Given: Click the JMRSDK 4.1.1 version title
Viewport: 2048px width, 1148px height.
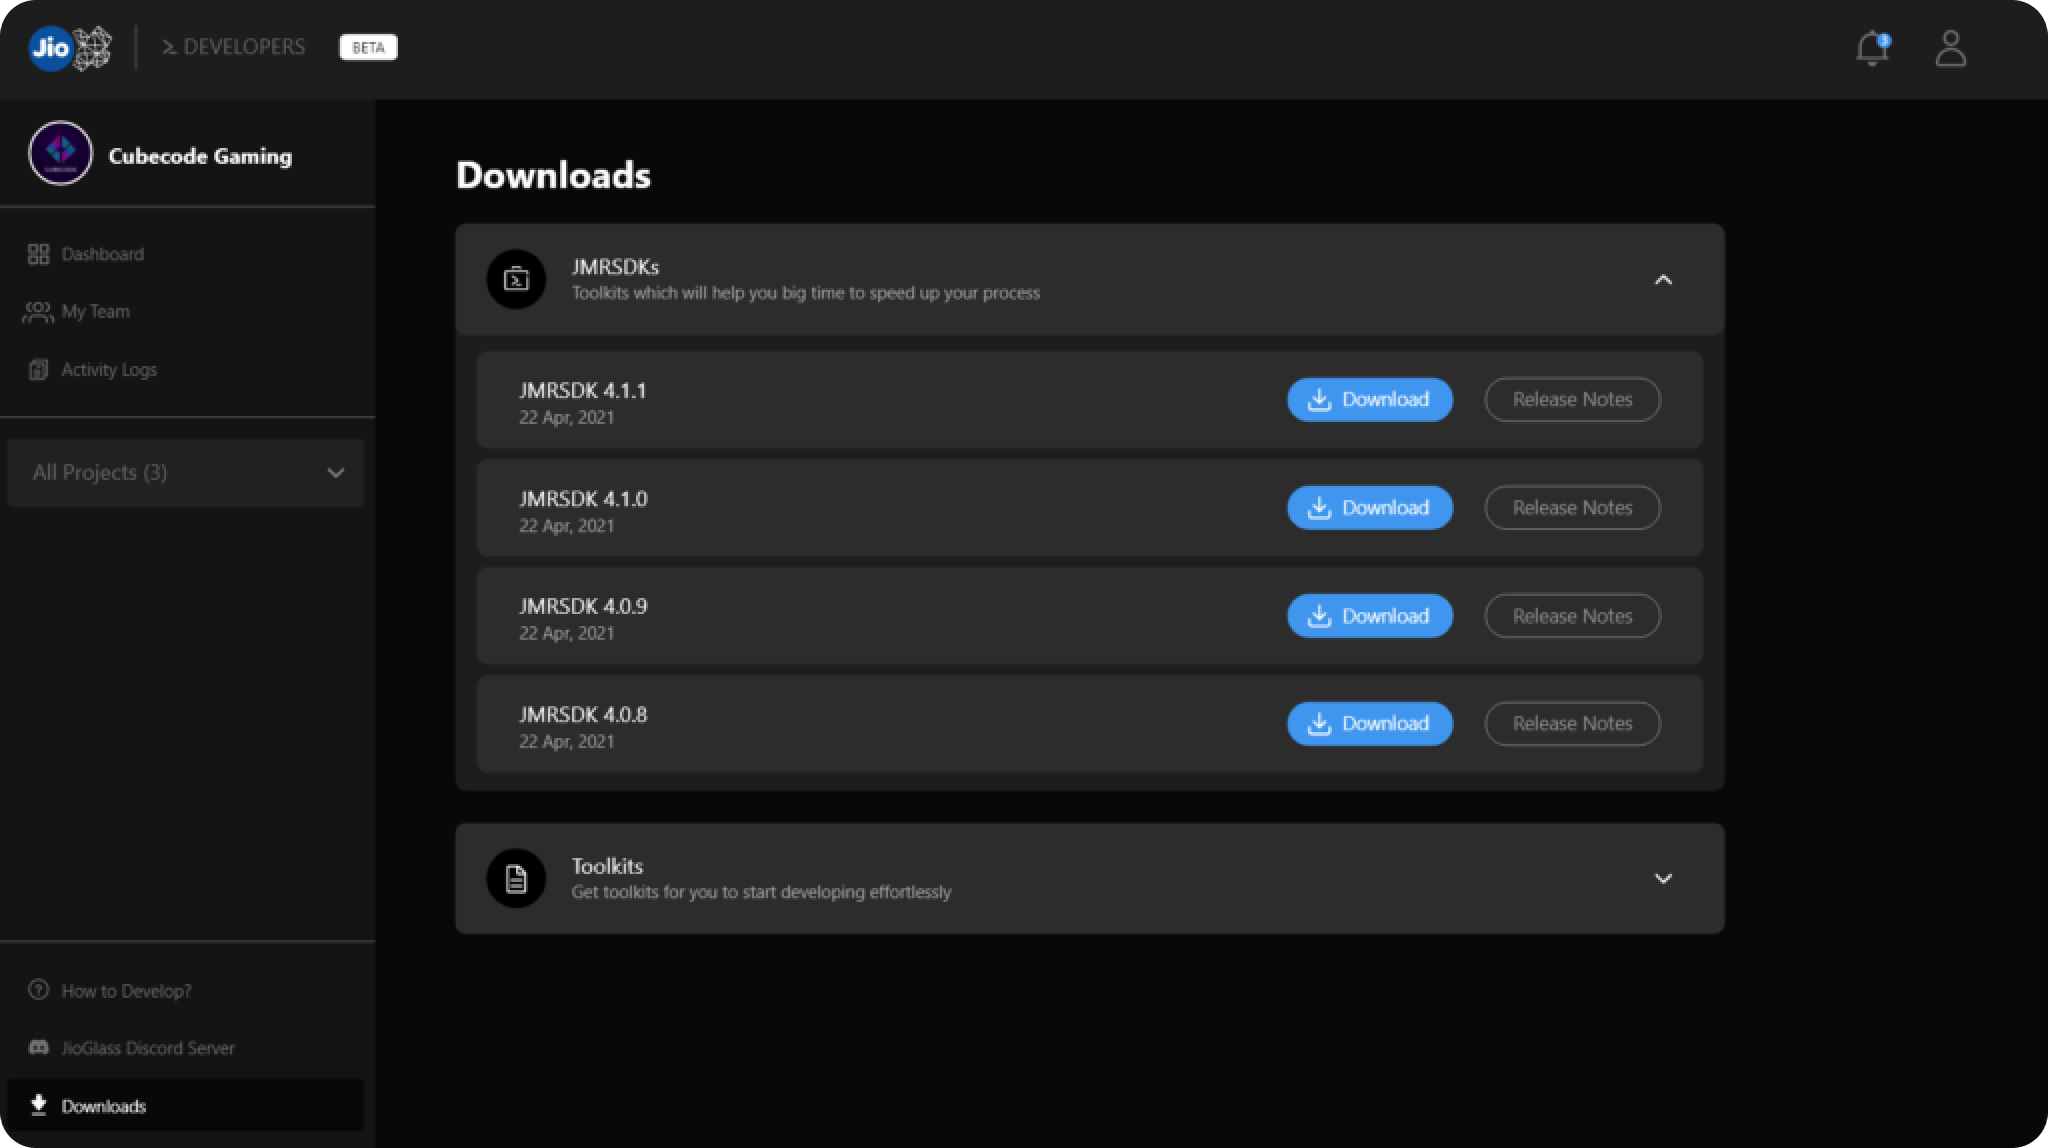Looking at the screenshot, I should coord(583,391).
